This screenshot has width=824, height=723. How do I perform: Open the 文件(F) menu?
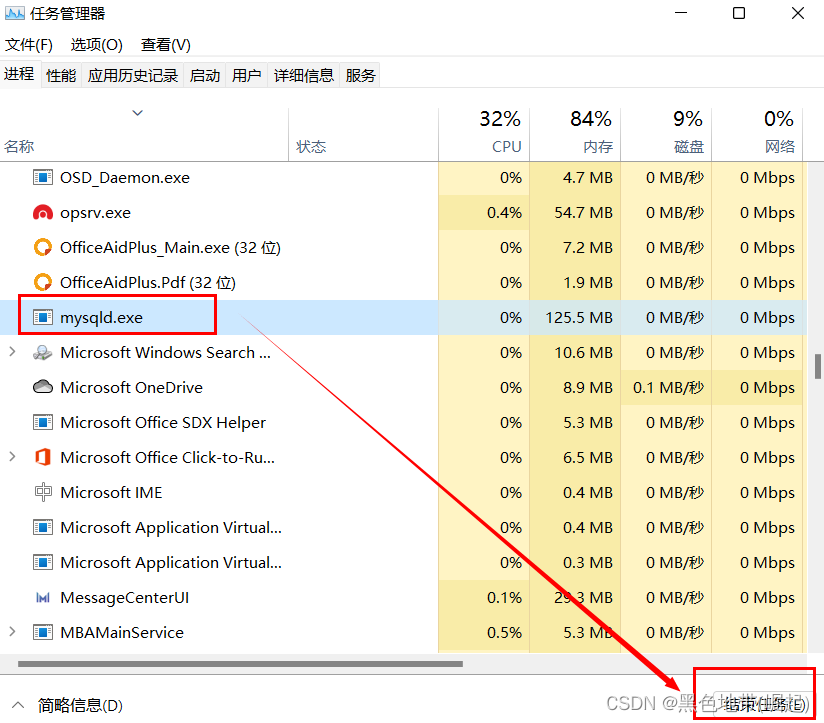coord(29,45)
